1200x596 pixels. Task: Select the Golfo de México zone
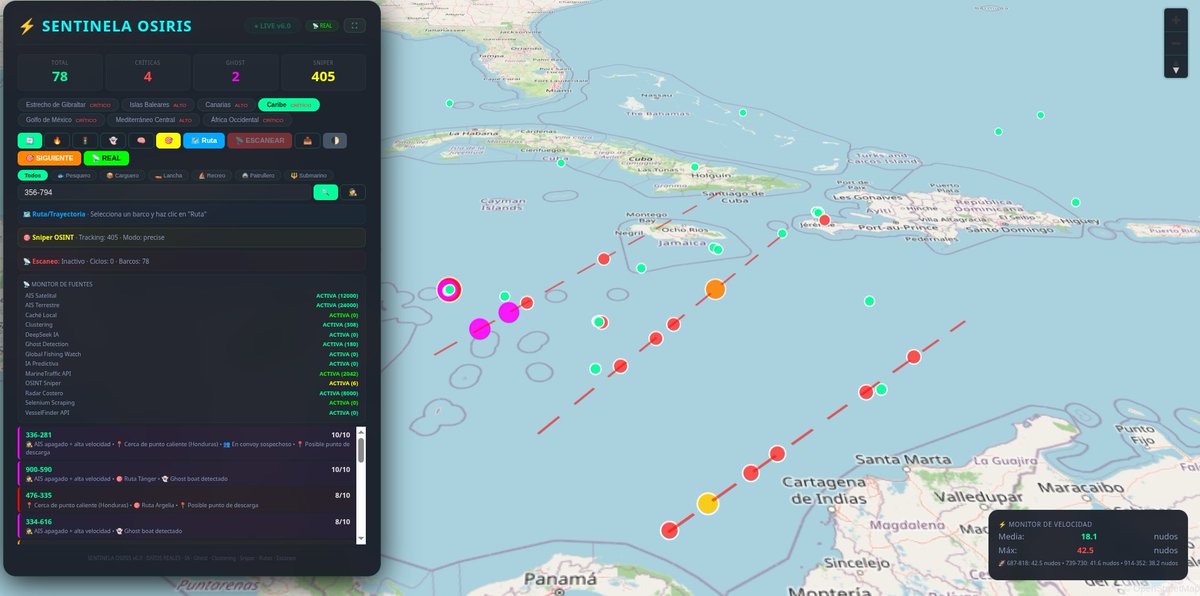pyautogui.click(x=61, y=120)
